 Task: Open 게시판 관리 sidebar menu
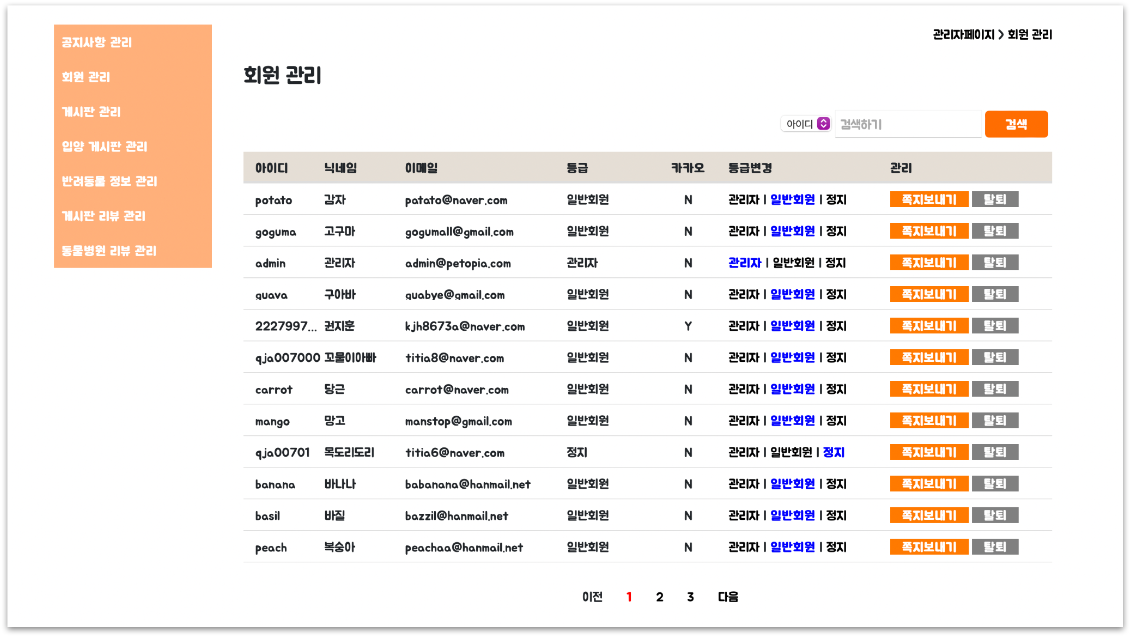tap(91, 112)
